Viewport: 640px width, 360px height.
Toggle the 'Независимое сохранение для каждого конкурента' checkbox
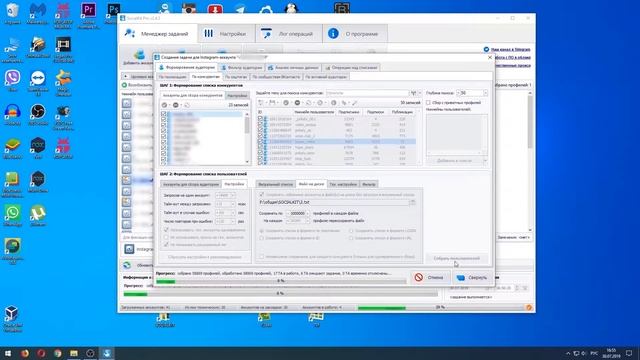tap(262, 257)
